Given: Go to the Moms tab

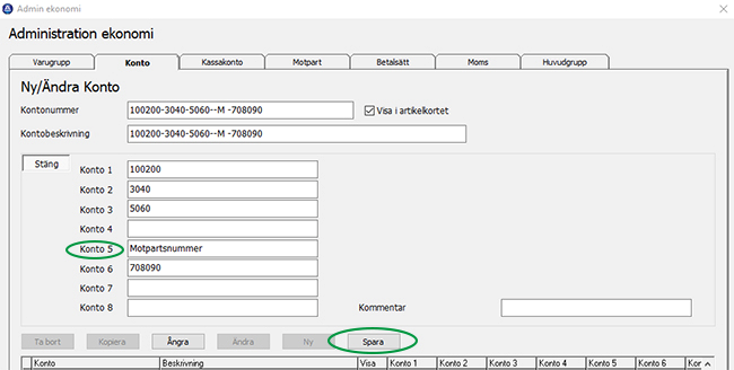Looking at the screenshot, I should click(x=478, y=62).
